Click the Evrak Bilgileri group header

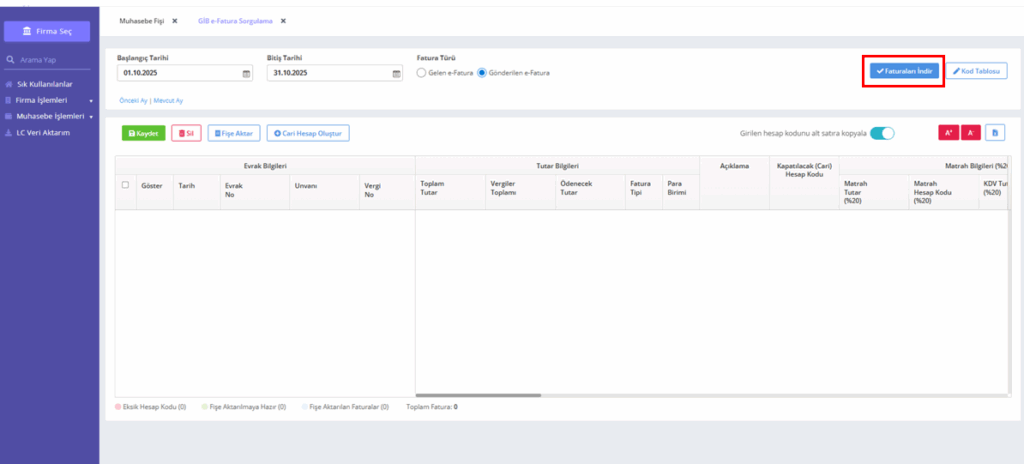click(x=265, y=166)
